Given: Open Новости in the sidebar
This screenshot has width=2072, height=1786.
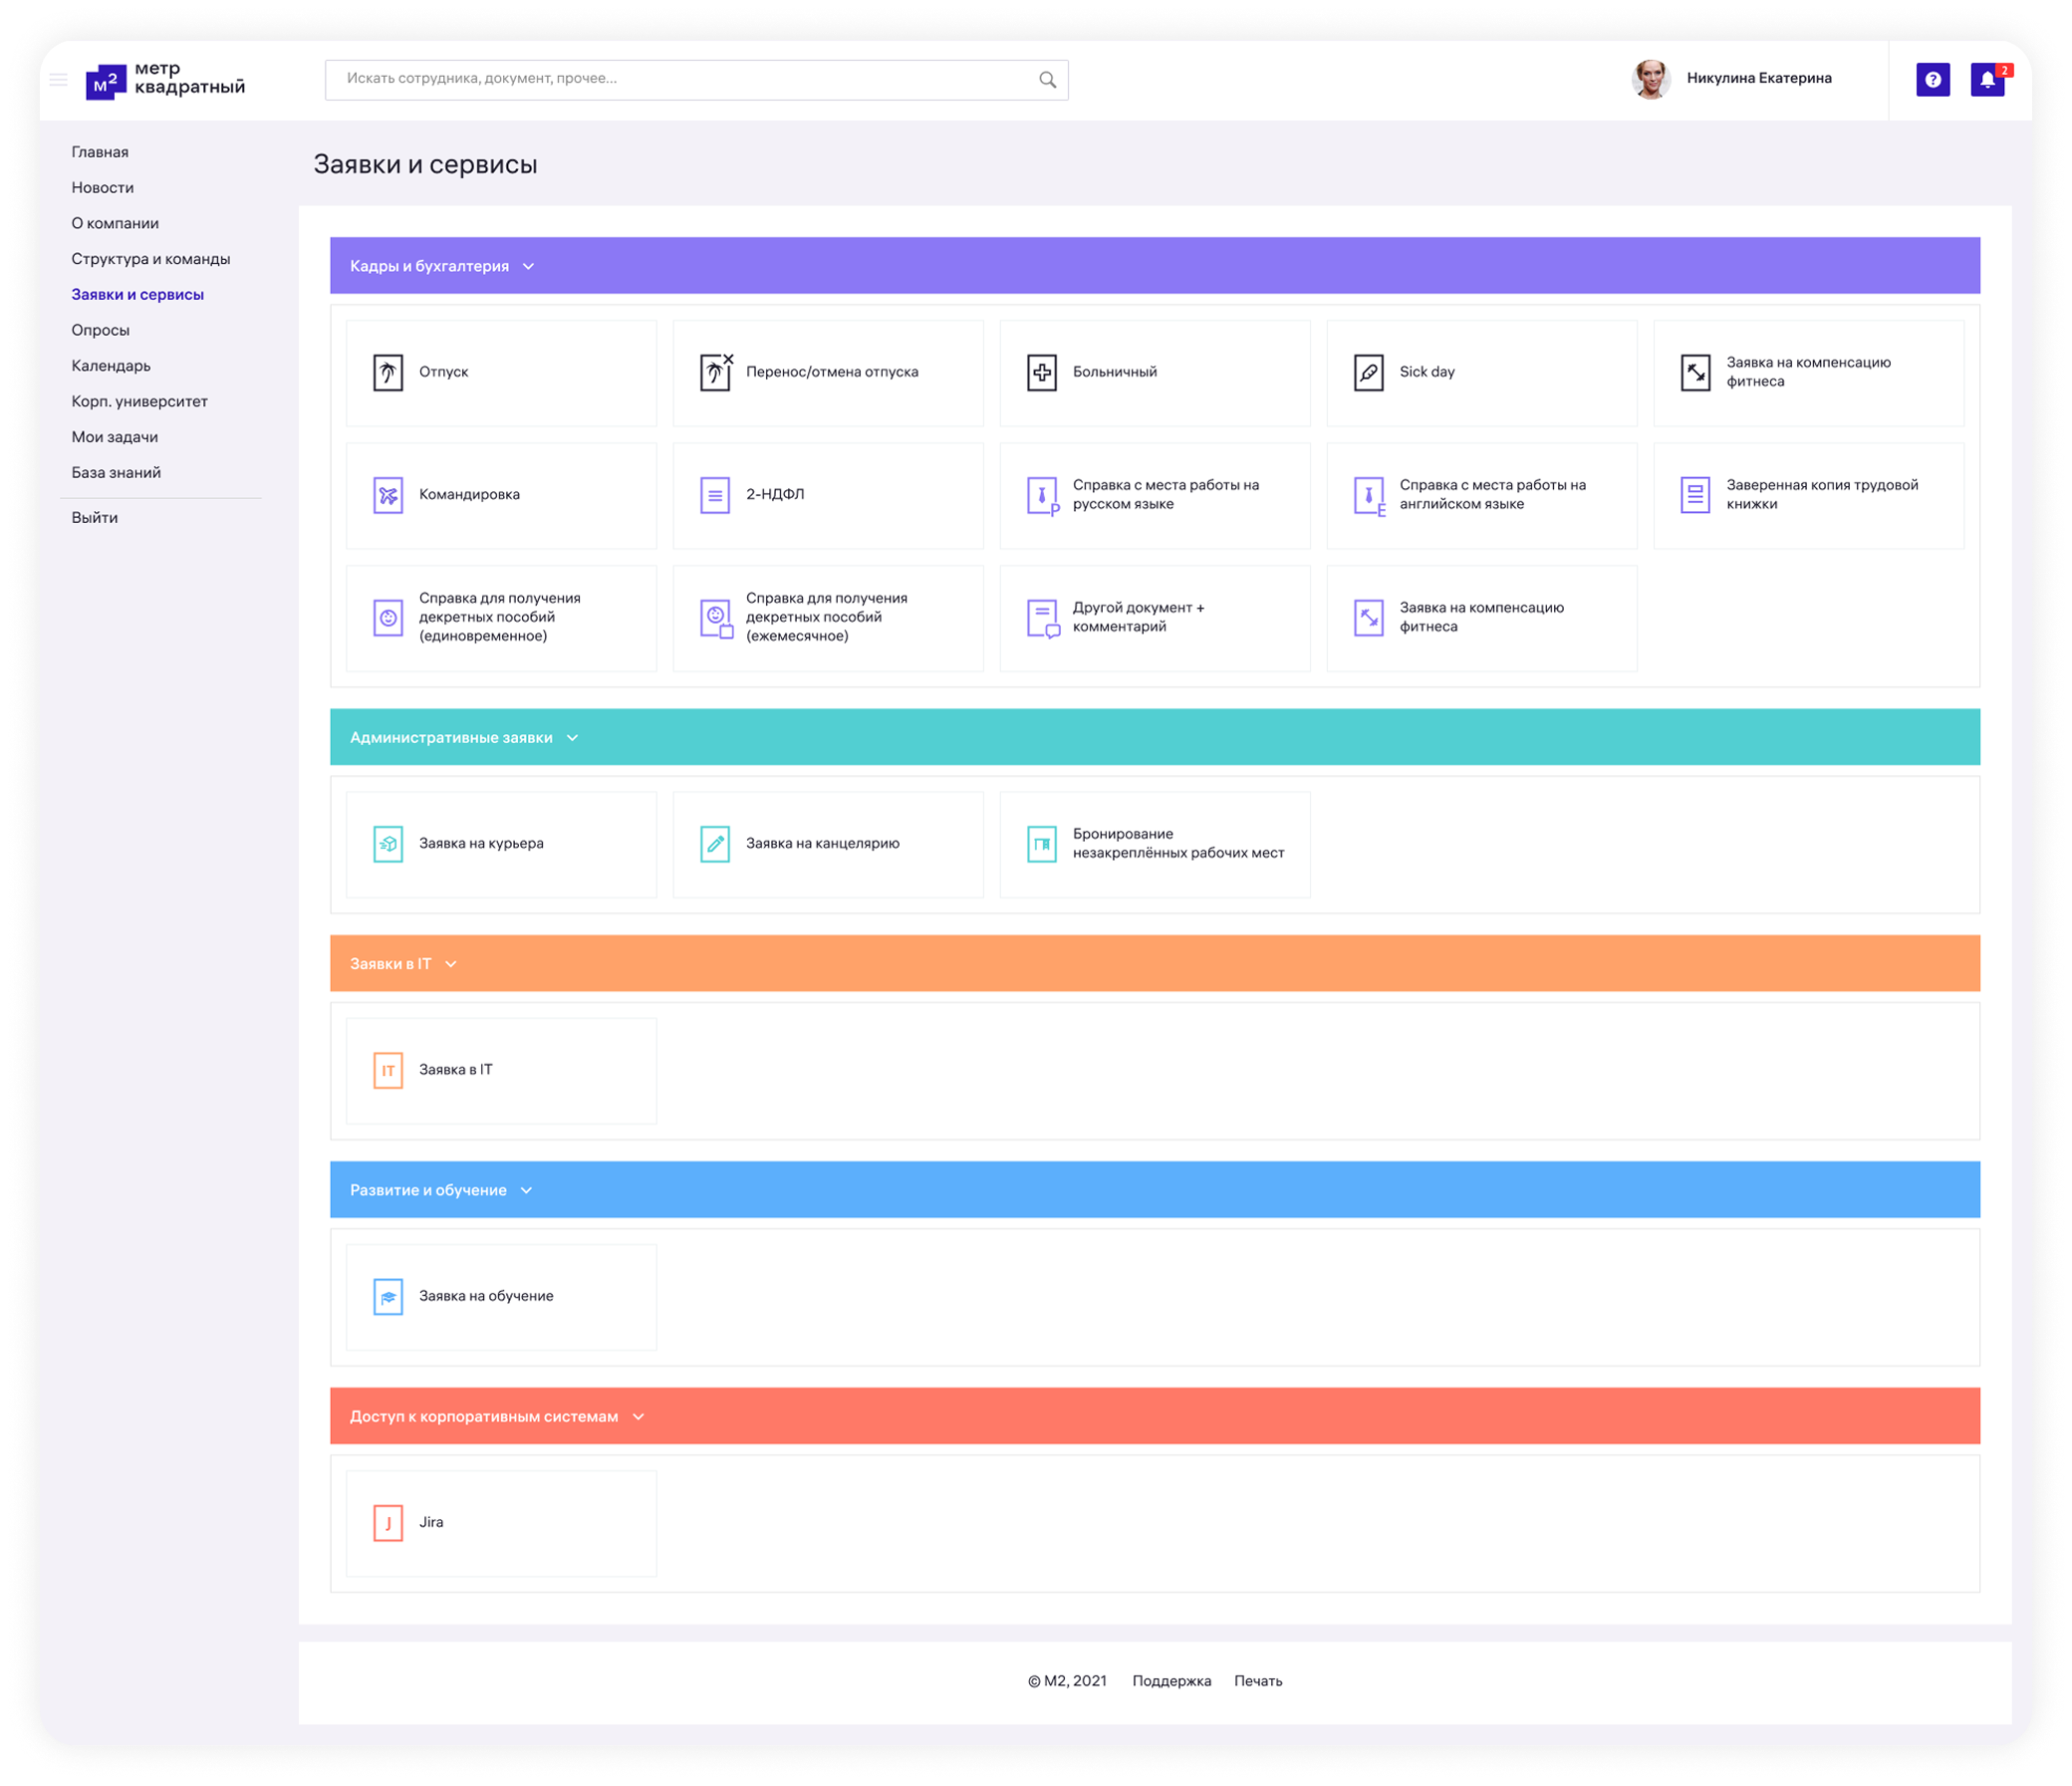Looking at the screenshot, I should [102, 188].
